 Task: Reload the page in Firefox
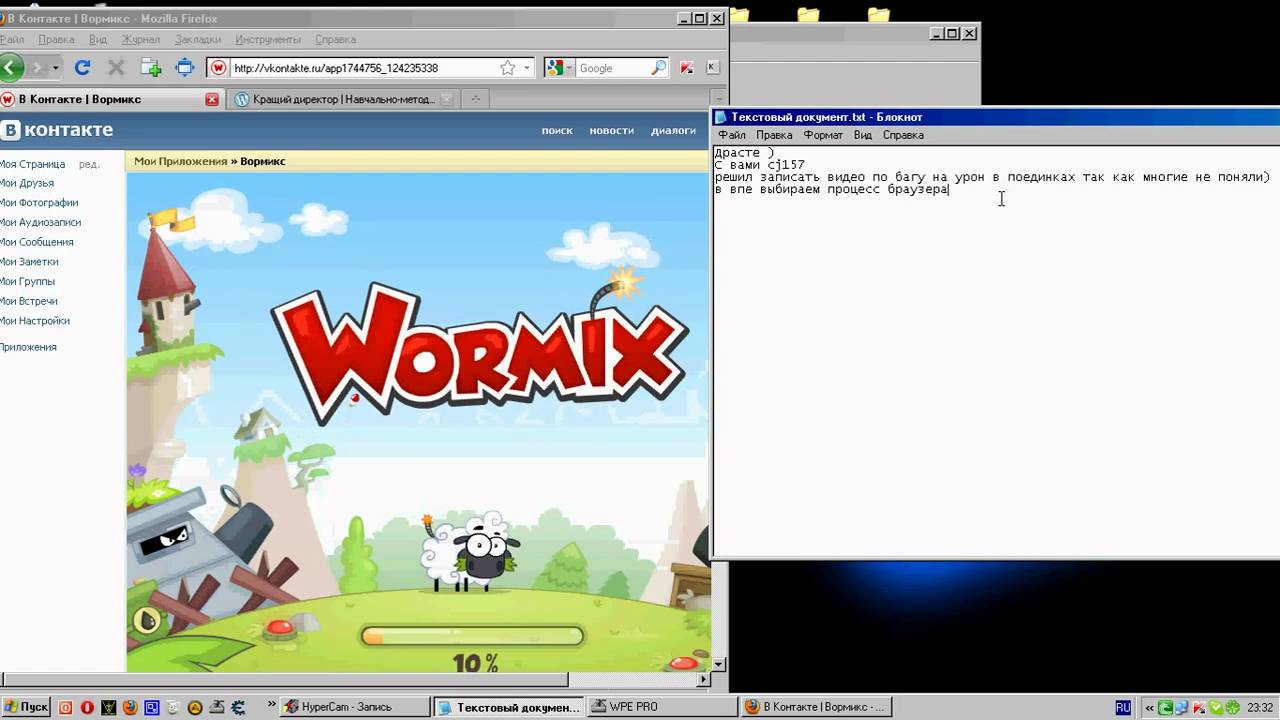(x=83, y=68)
